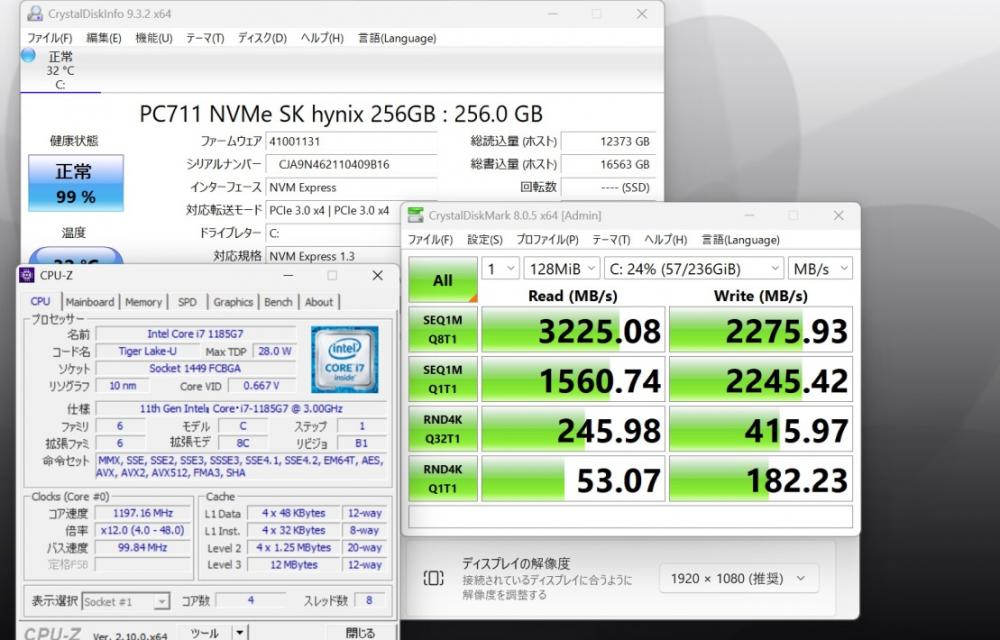The height and width of the screenshot is (640, 1000).
Task: Click the CrystalDiskInfo app icon in title bar
Action: coord(36,13)
